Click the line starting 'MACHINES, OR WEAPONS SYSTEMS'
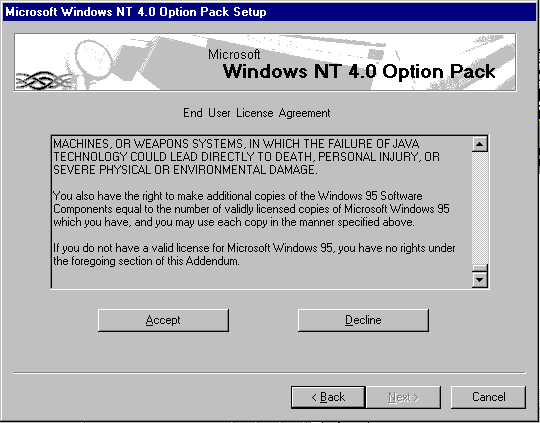The image size is (540, 423). [236, 144]
